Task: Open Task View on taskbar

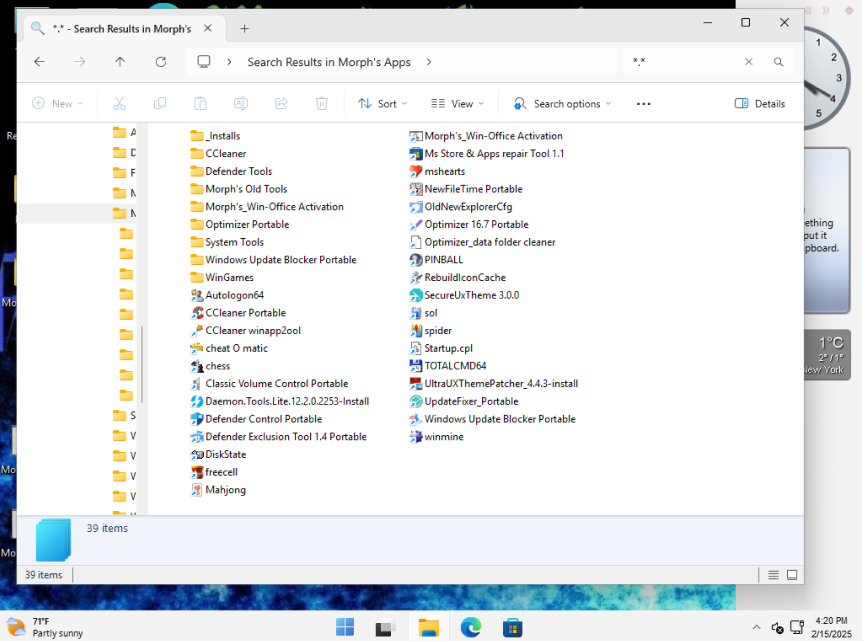Action: click(x=385, y=627)
